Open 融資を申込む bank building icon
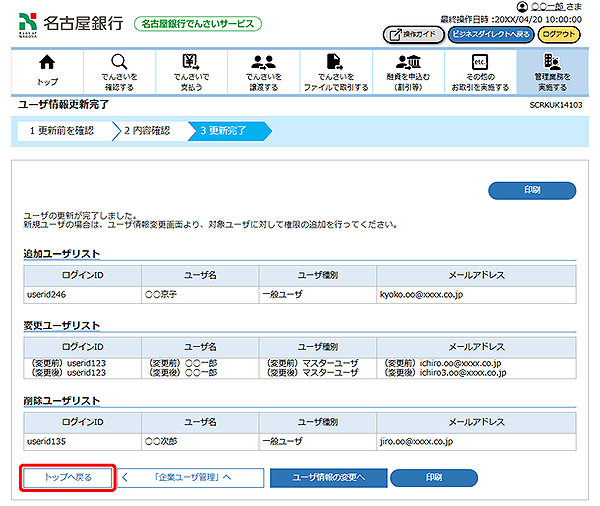Viewport: 600px width, 506px height. [408, 64]
